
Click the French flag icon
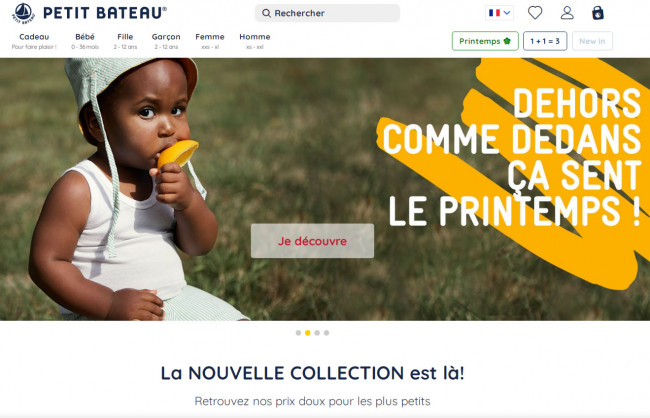coord(494,13)
